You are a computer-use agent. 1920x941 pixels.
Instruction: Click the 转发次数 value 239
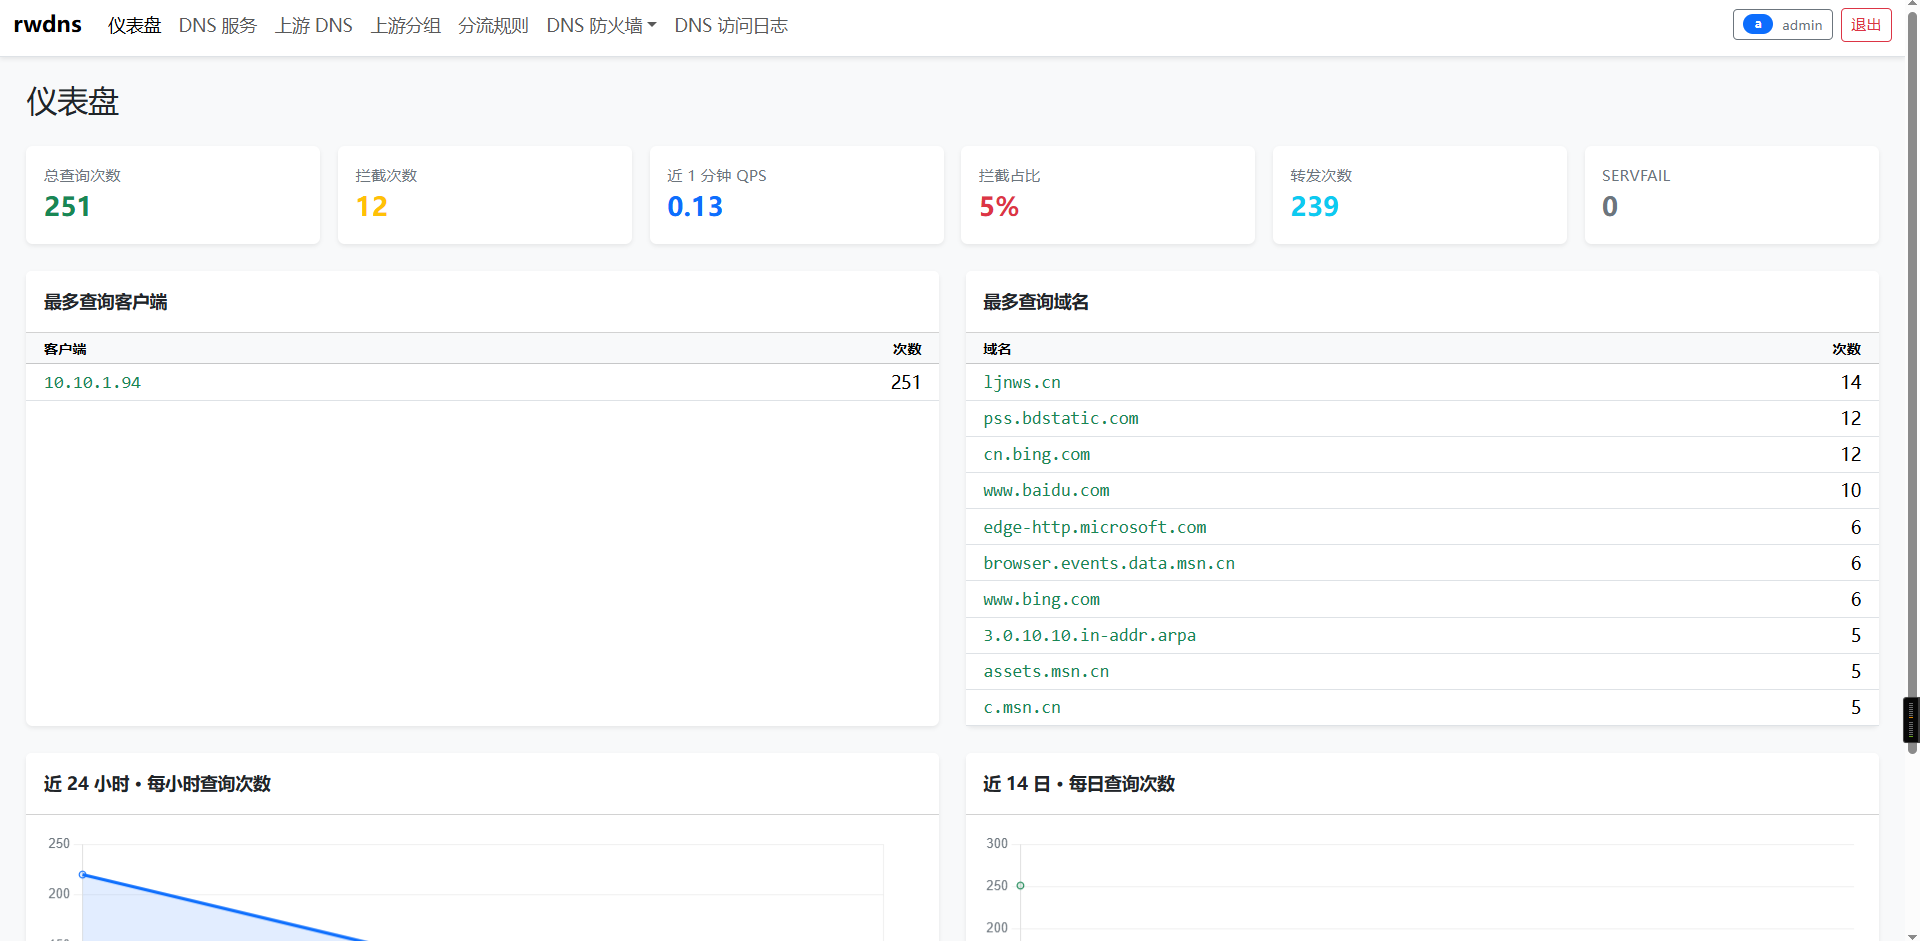tap(1315, 207)
